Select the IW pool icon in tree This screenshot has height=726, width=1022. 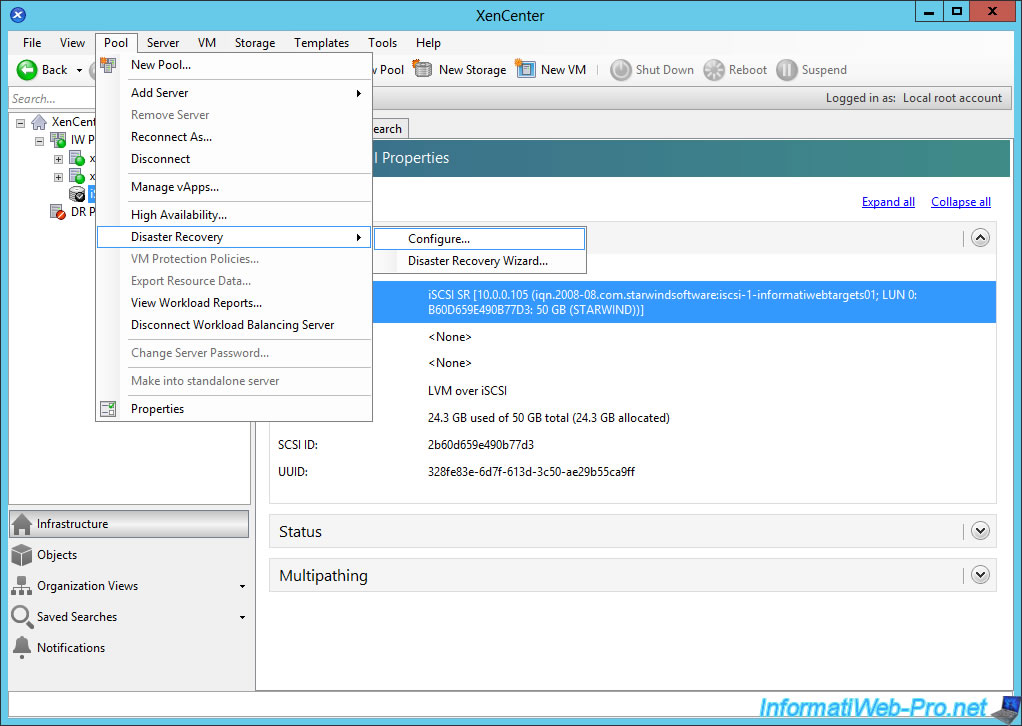pyautogui.click(x=58, y=139)
